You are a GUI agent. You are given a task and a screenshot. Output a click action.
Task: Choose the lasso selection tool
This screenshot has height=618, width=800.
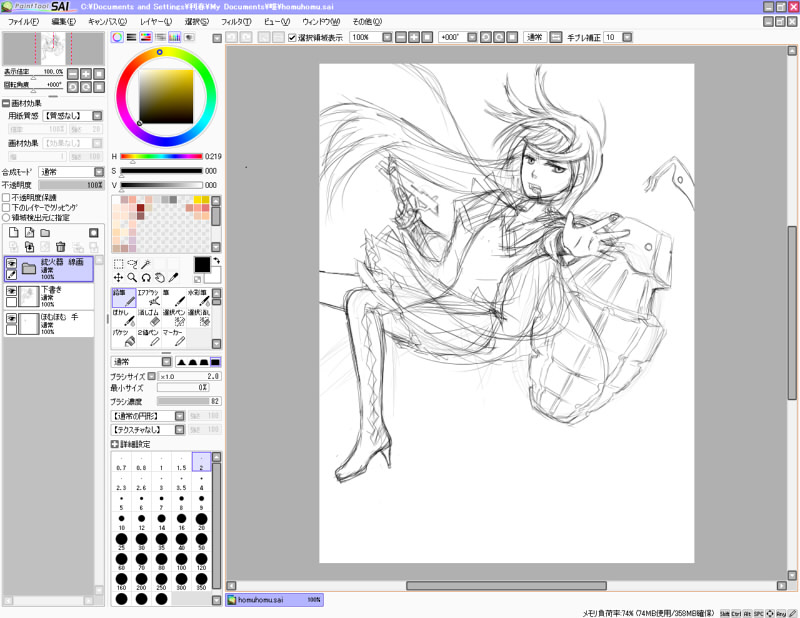pyautogui.click(x=132, y=264)
